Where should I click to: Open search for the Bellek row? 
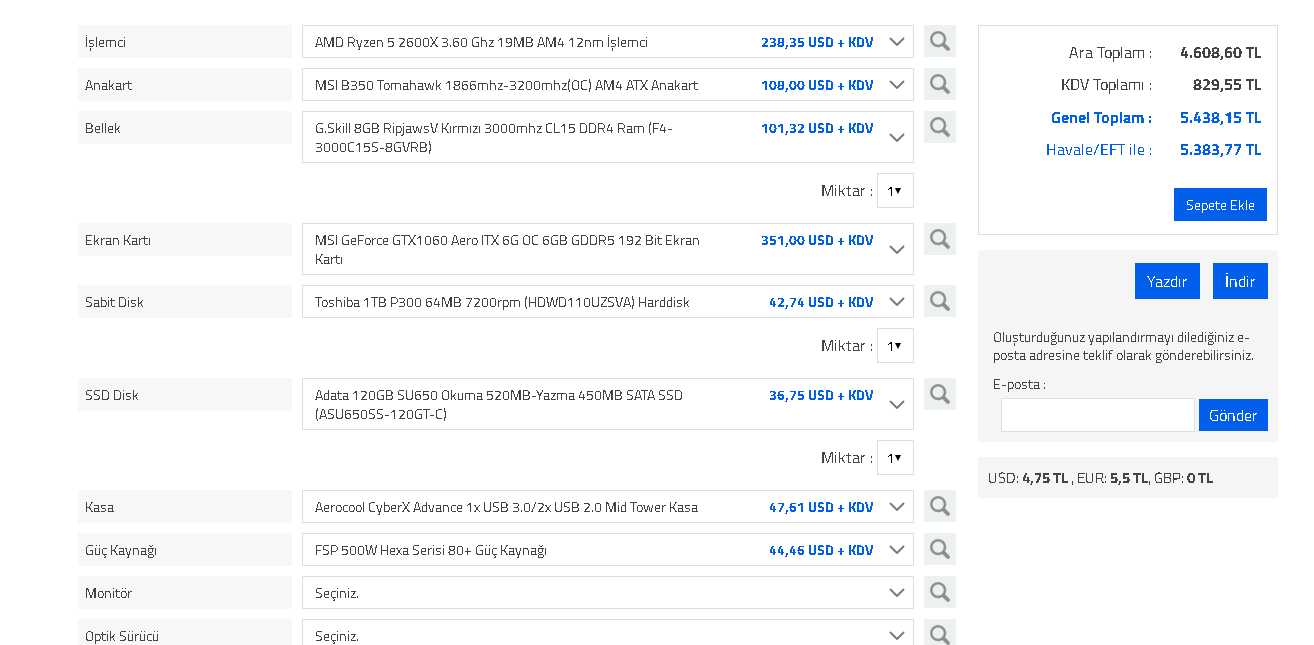tap(940, 127)
